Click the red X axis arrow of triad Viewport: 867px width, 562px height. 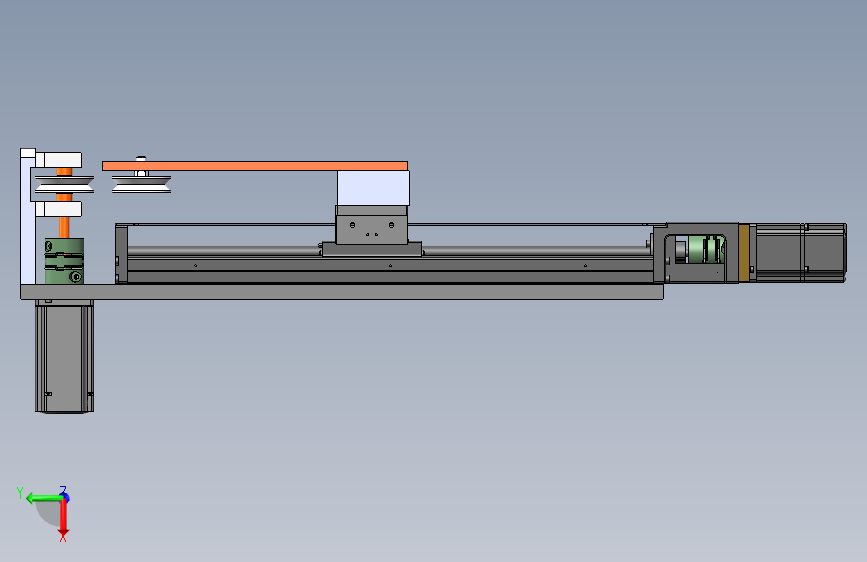[64, 518]
